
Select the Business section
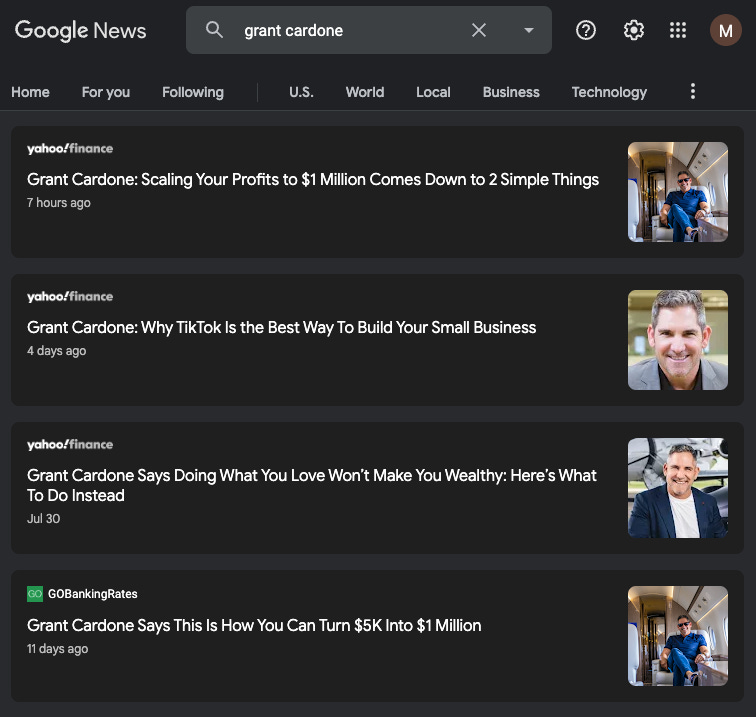point(511,92)
